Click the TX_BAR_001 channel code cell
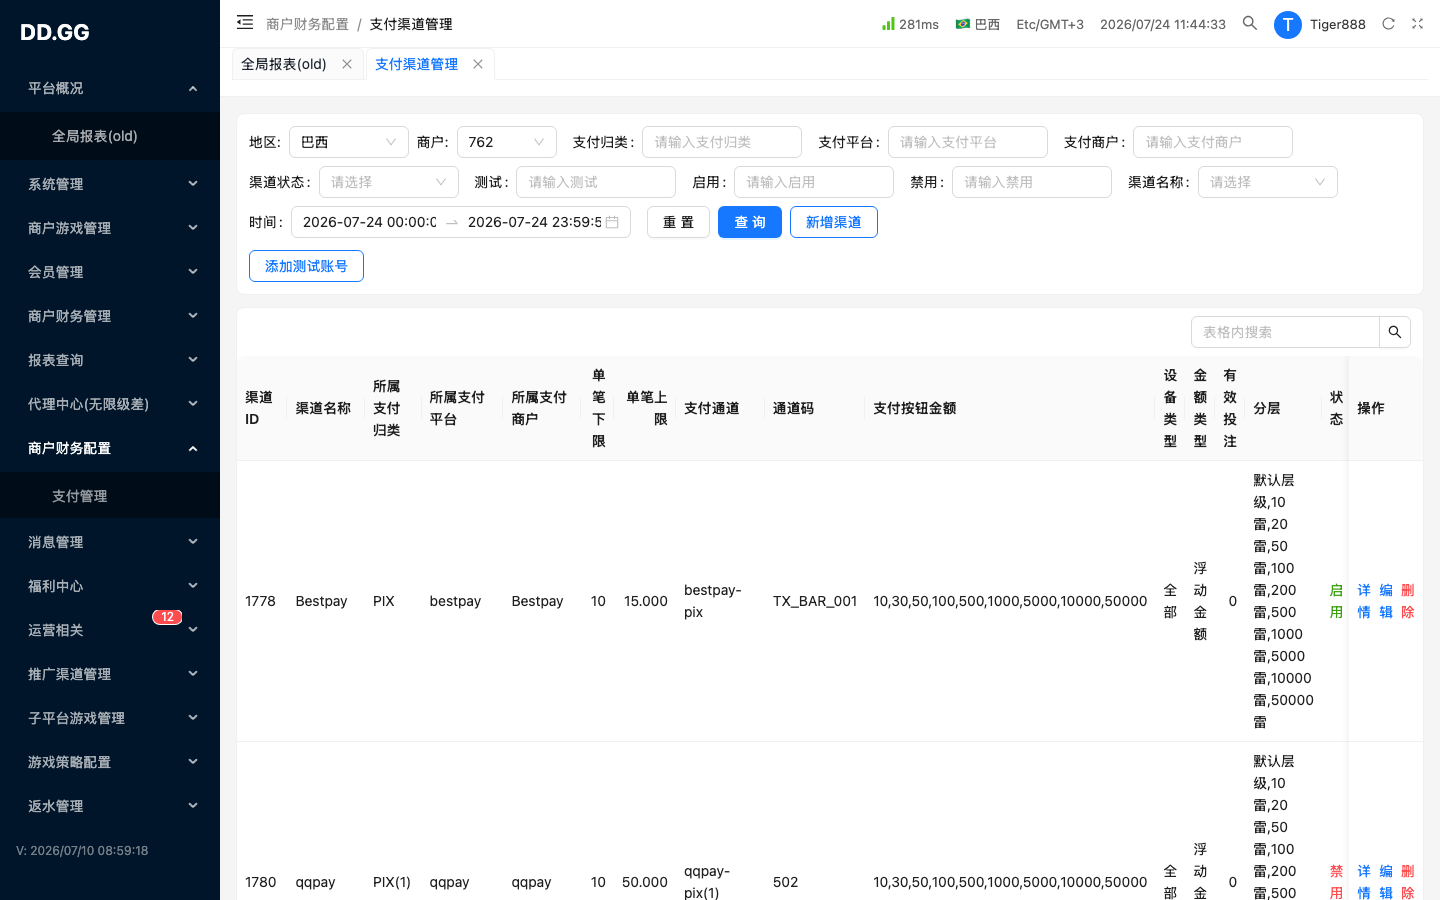The image size is (1440, 900). pos(815,601)
